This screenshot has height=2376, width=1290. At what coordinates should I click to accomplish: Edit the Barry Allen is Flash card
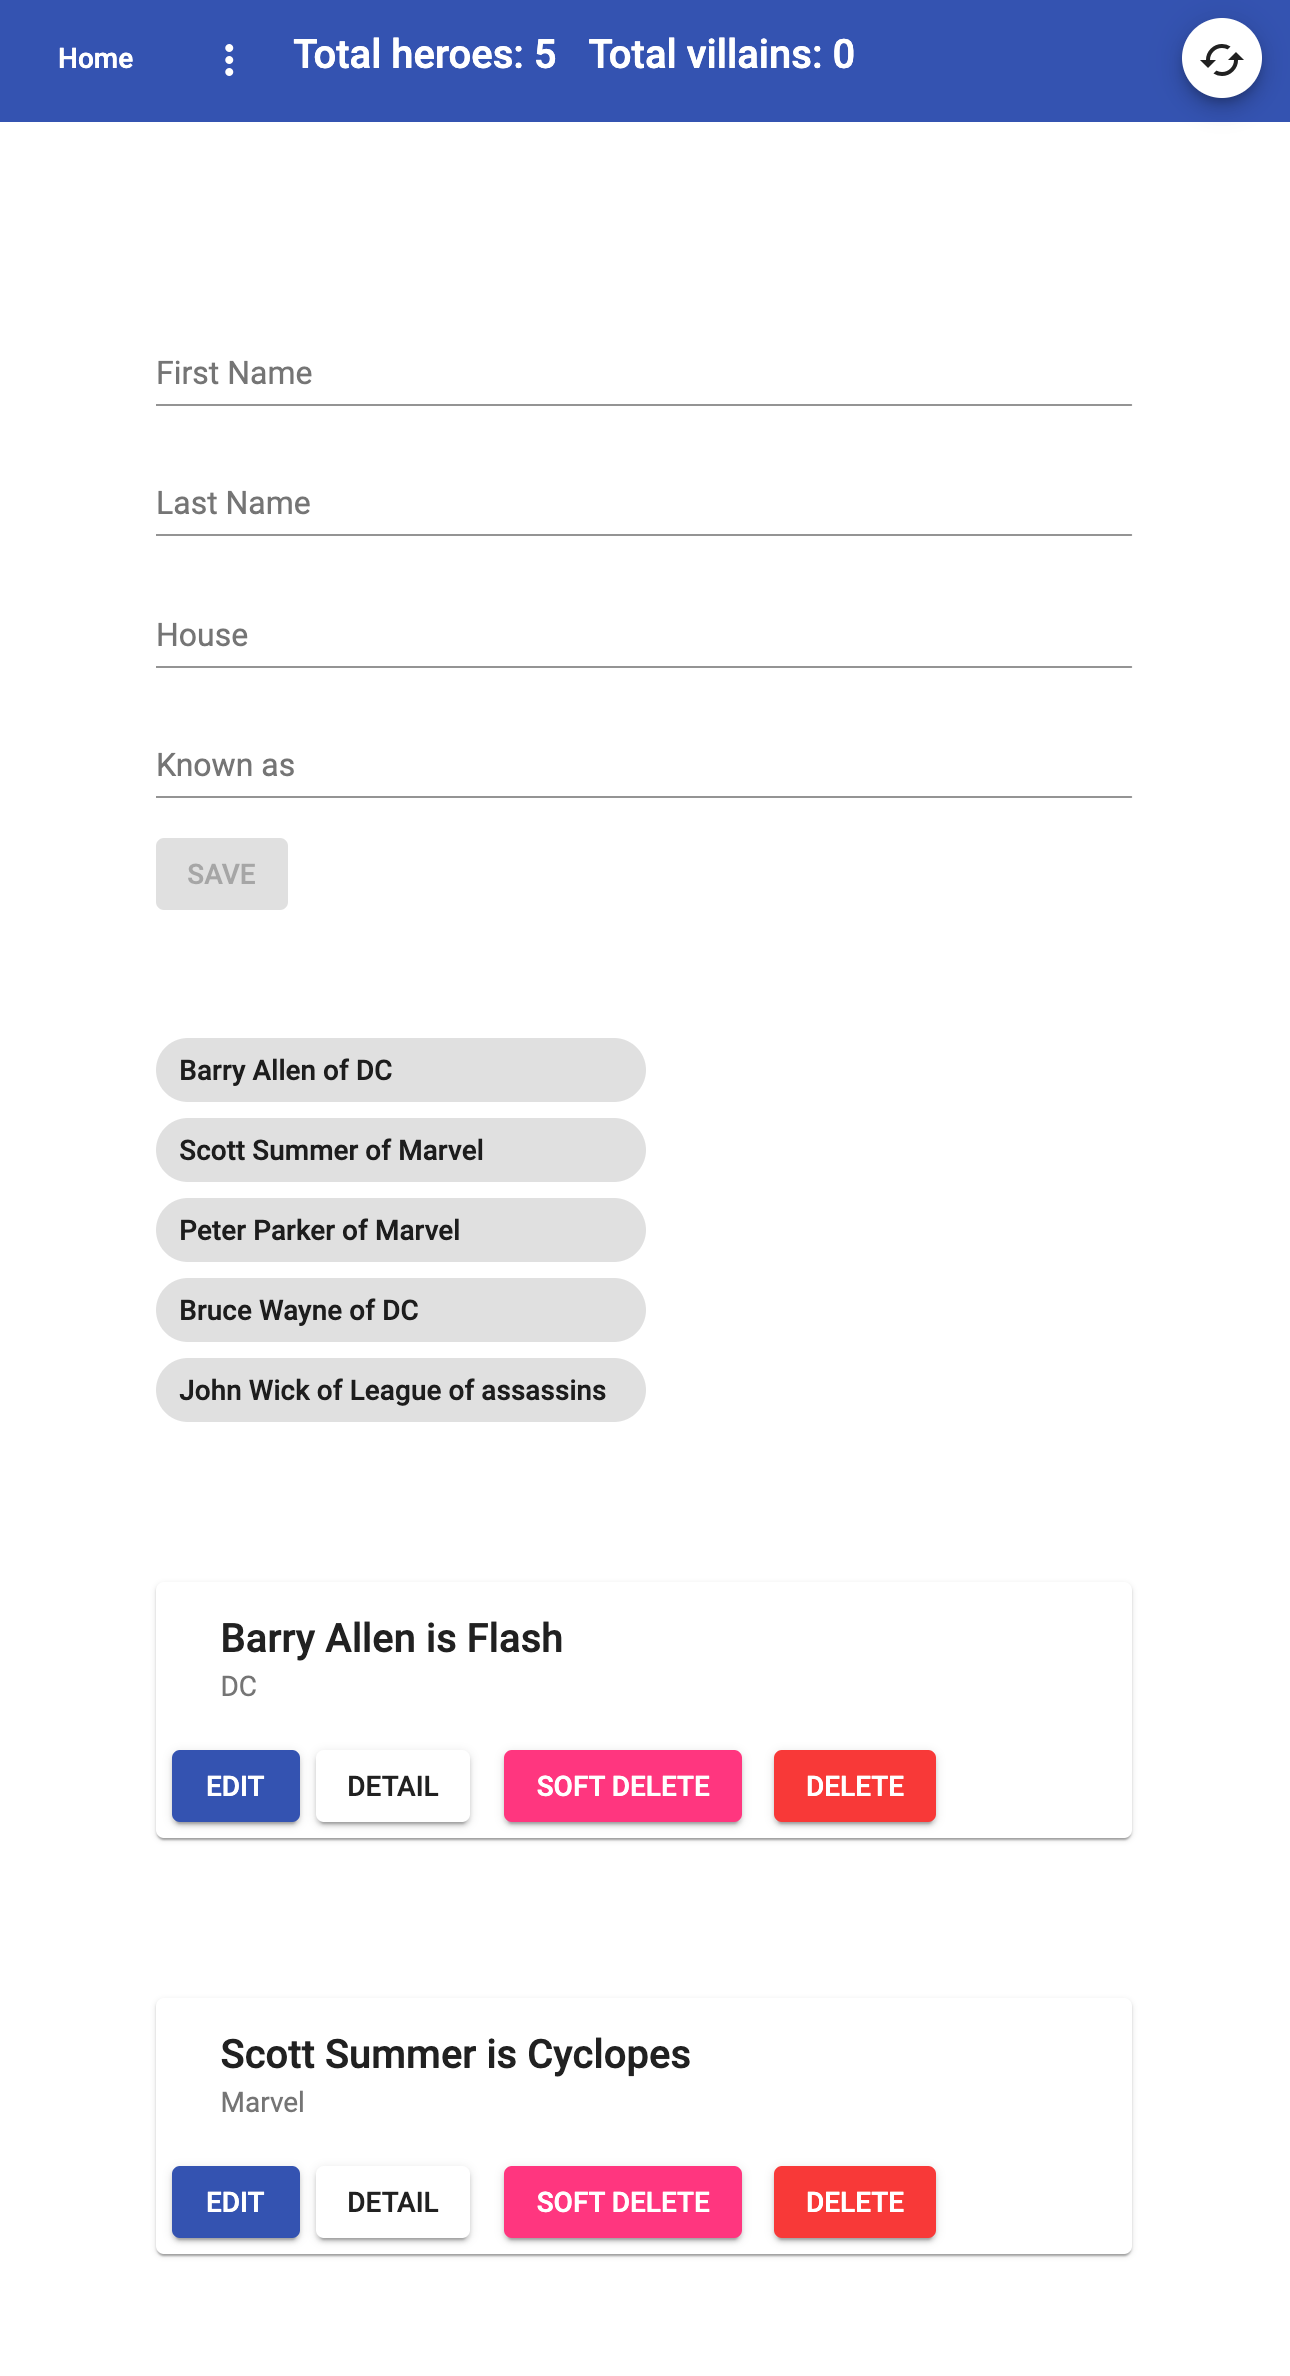236,1786
